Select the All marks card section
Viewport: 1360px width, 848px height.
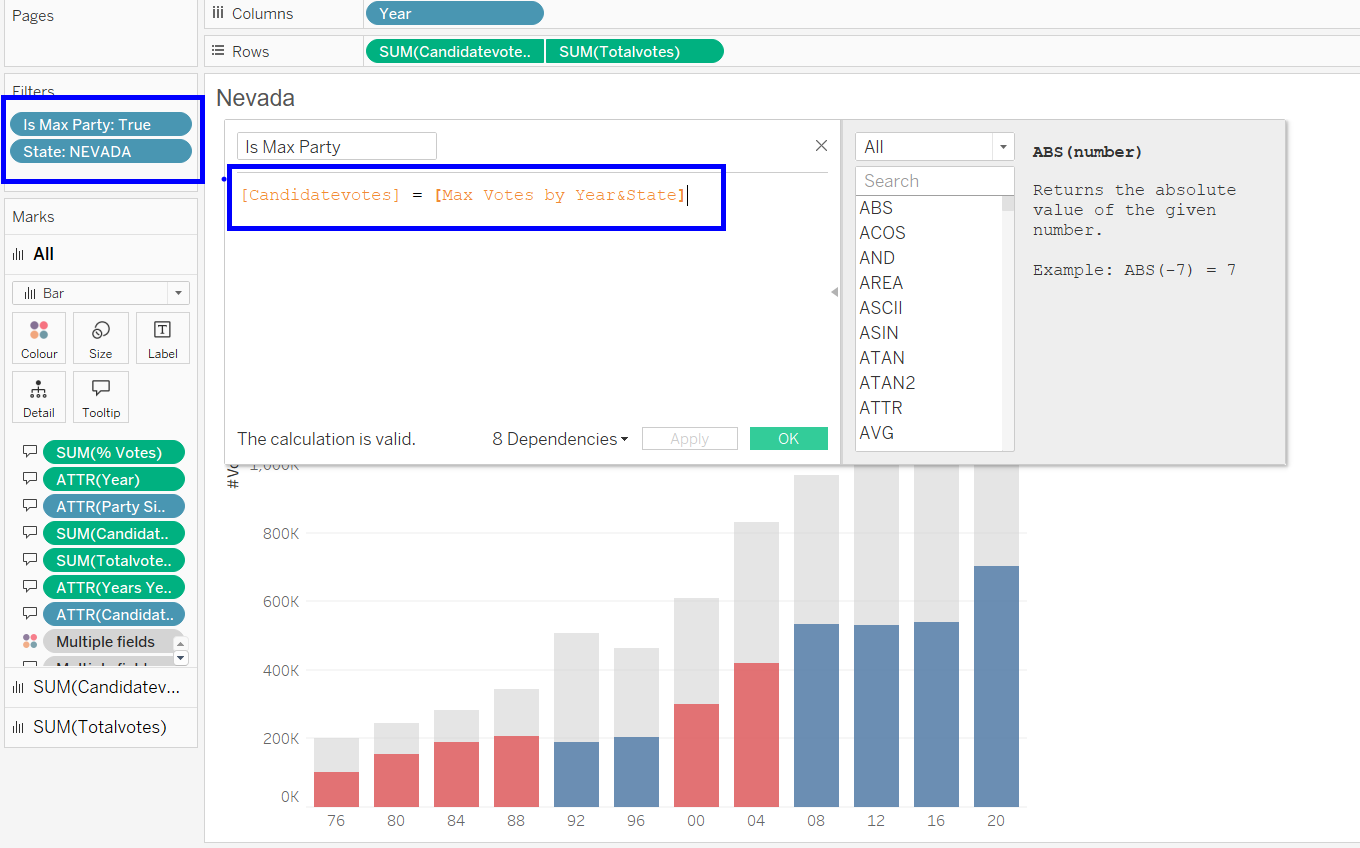[101, 254]
